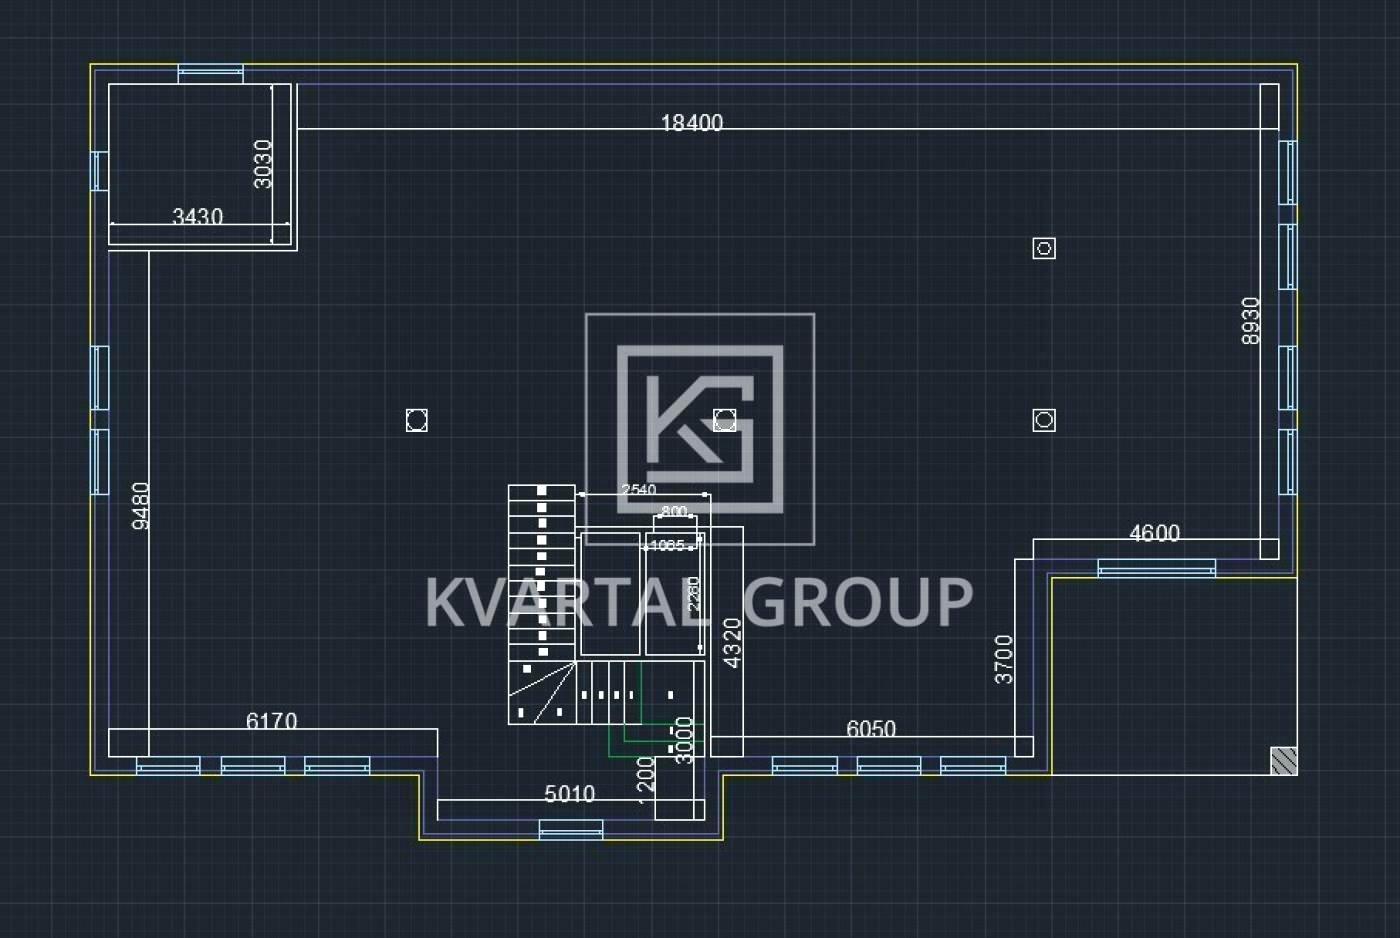Select the 5010 dimension at entrance
1400x938 pixels.
569,794
